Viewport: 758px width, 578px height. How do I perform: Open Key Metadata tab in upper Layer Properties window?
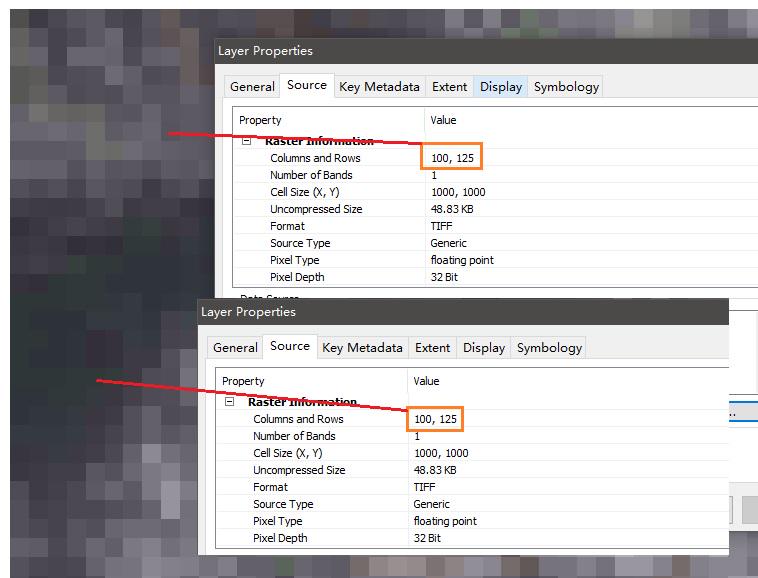point(379,87)
